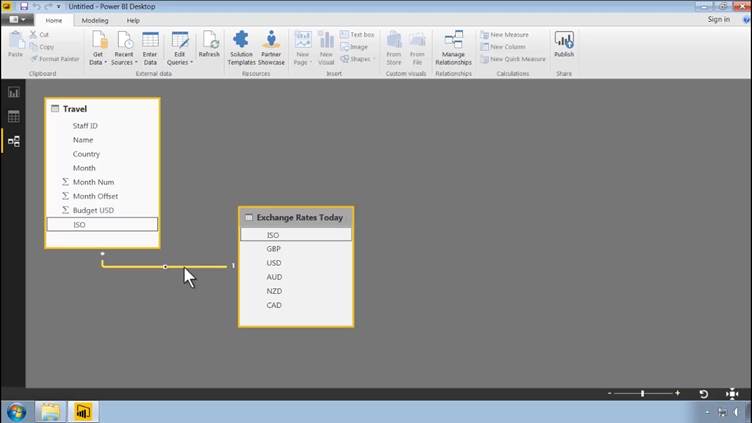Image resolution: width=752 pixels, height=423 pixels.
Task: Expand the Edit Queries dropdown
Action: pyautogui.click(x=179, y=62)
